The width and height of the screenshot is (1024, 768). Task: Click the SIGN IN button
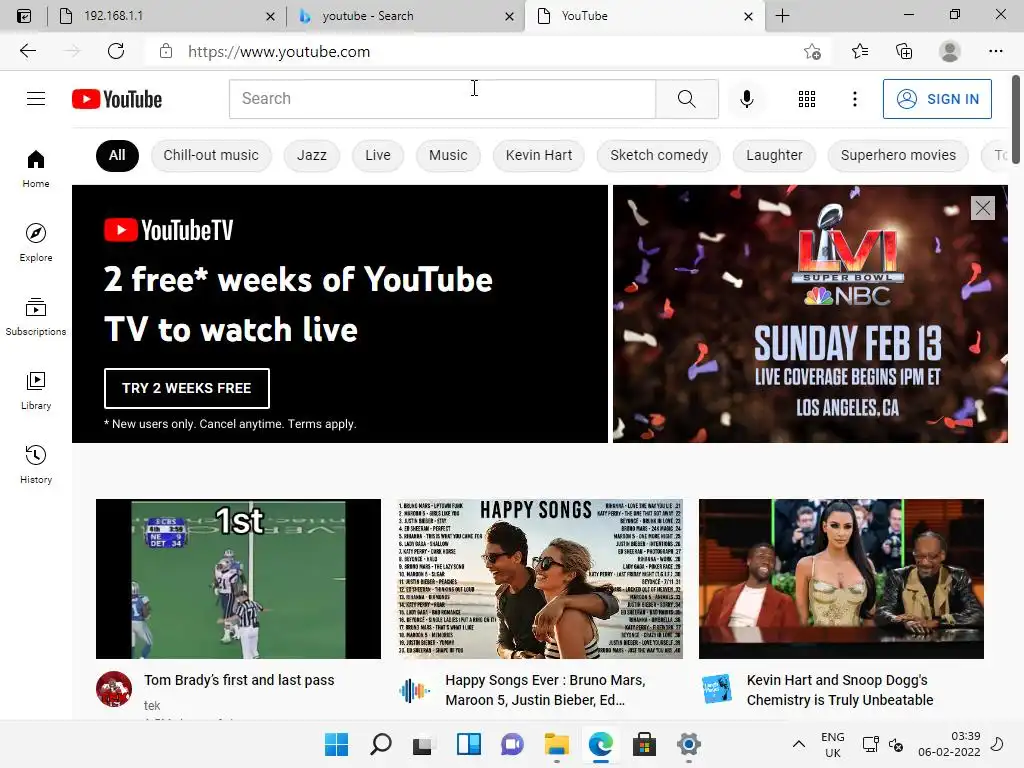pyautogui.click(x=937, y=99)
